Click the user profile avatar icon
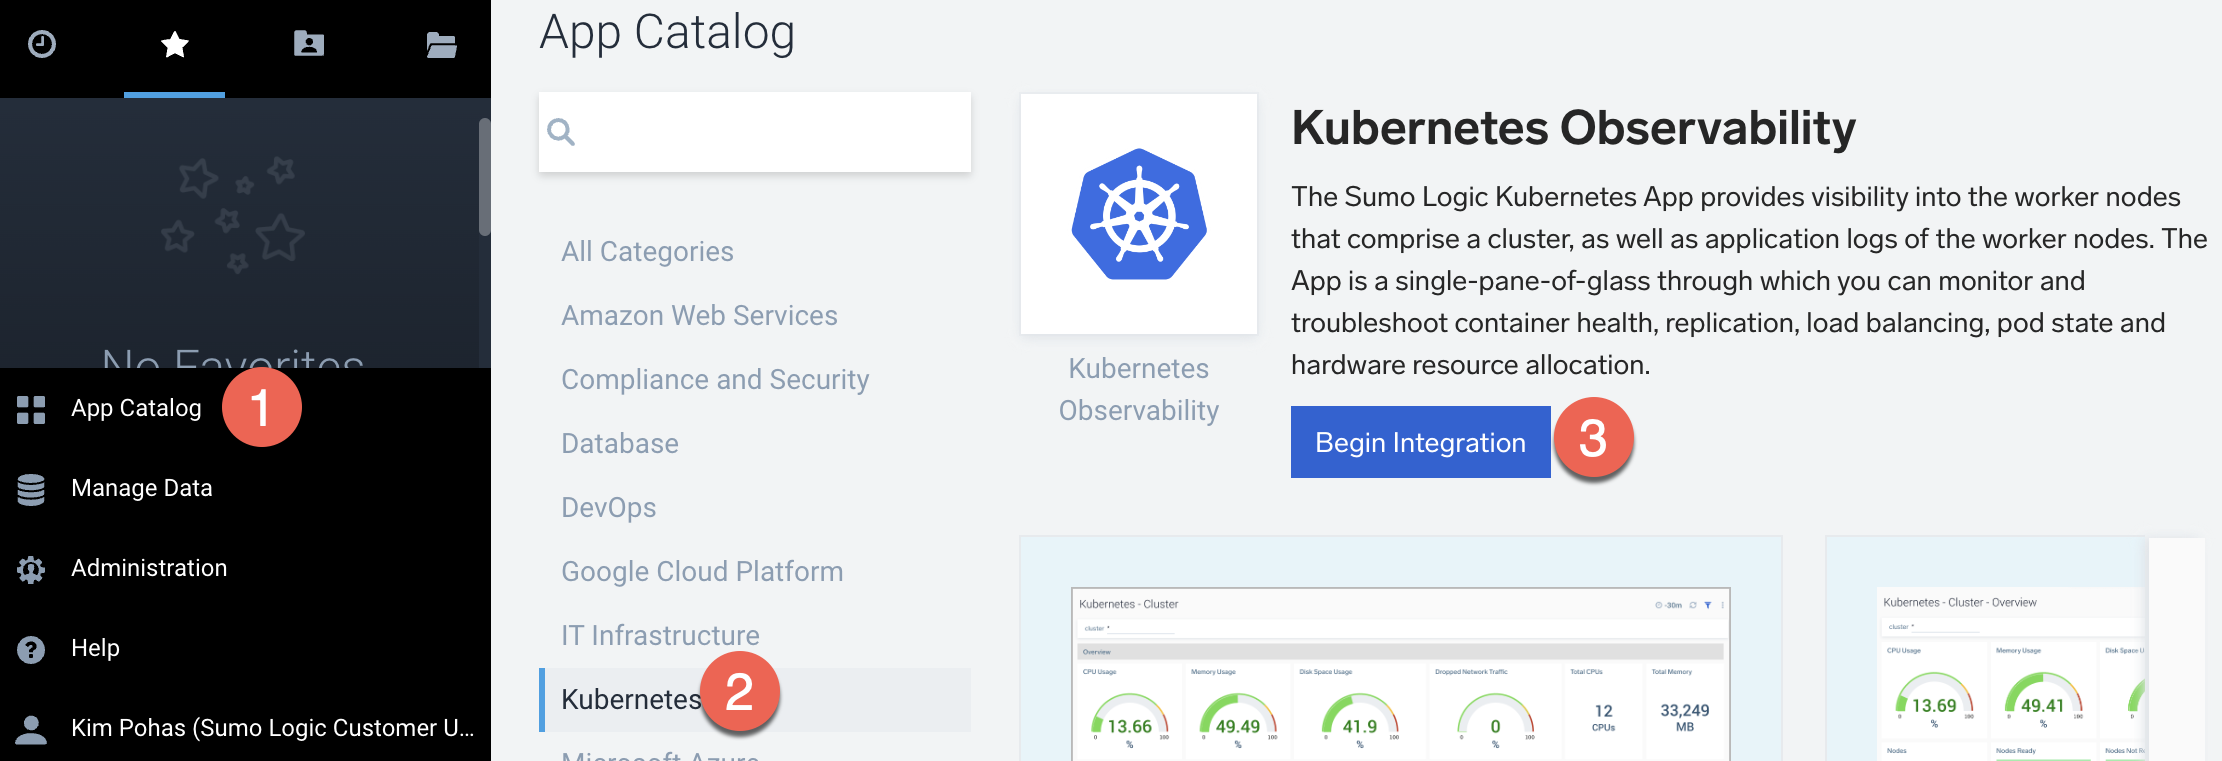Image resolution: width=2222 pixels, height=761 pixels. [x=31, y=729]
